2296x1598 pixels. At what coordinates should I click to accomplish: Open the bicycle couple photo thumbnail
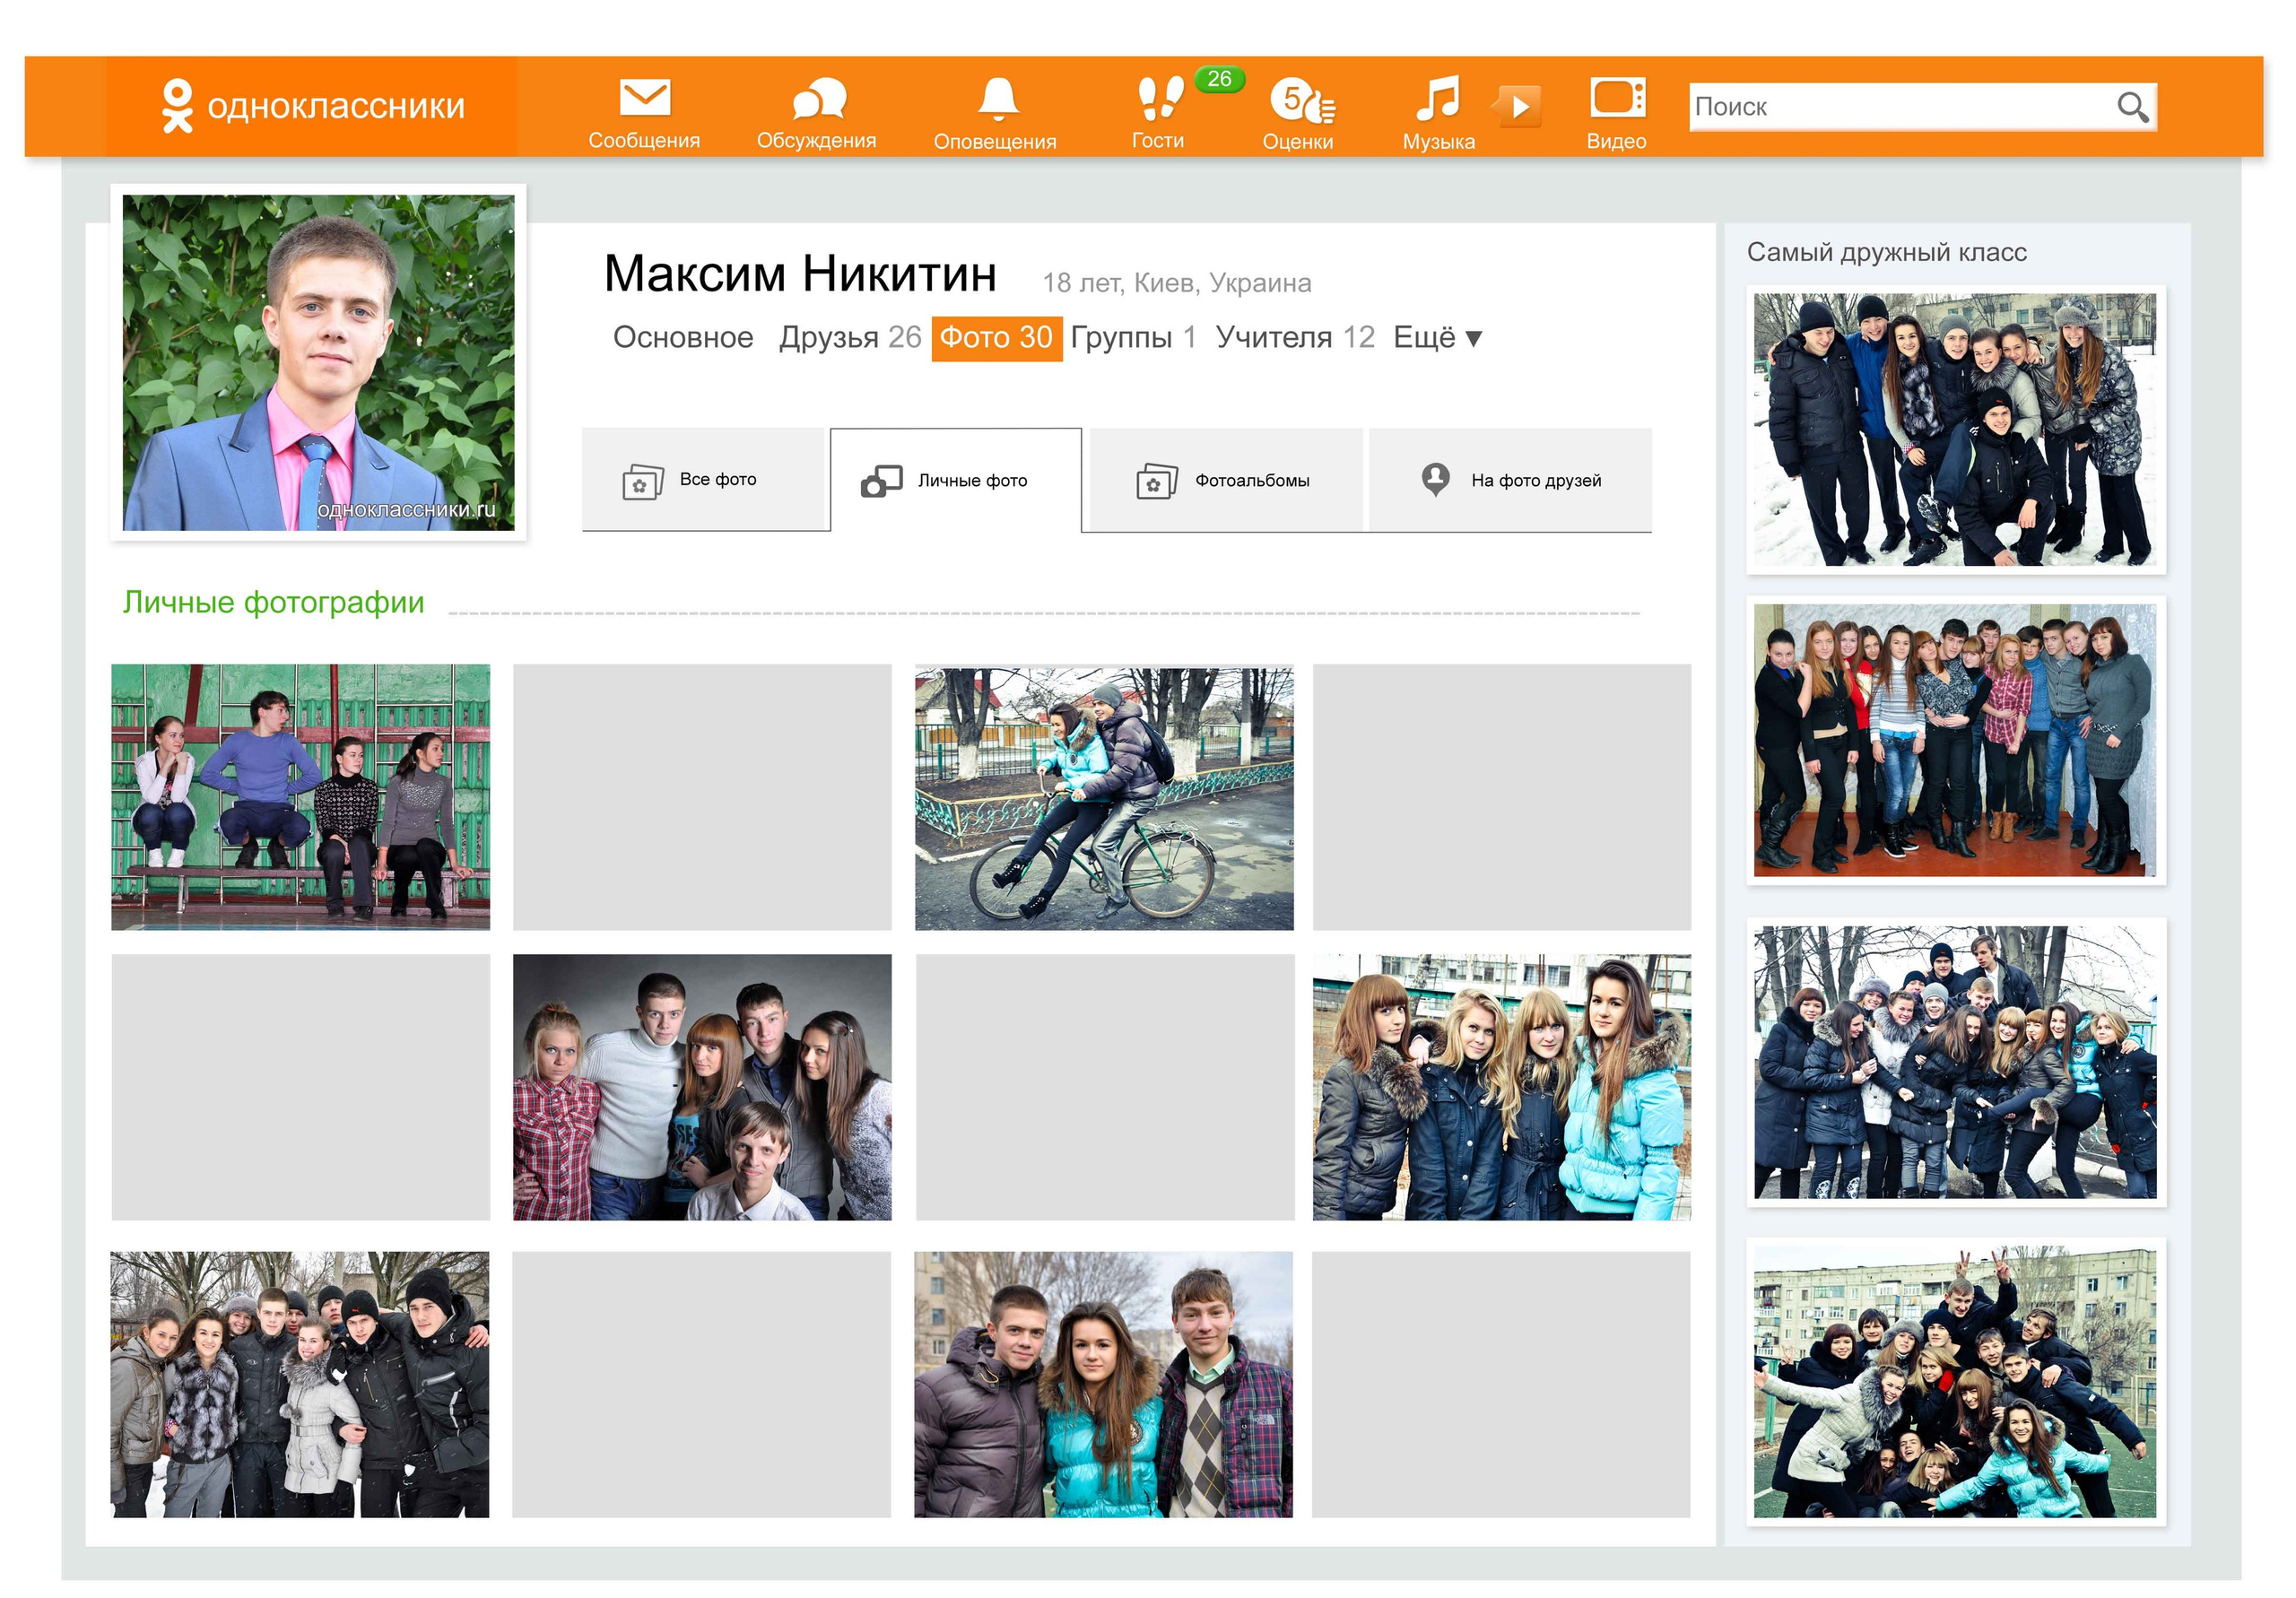click(1103, 797)
